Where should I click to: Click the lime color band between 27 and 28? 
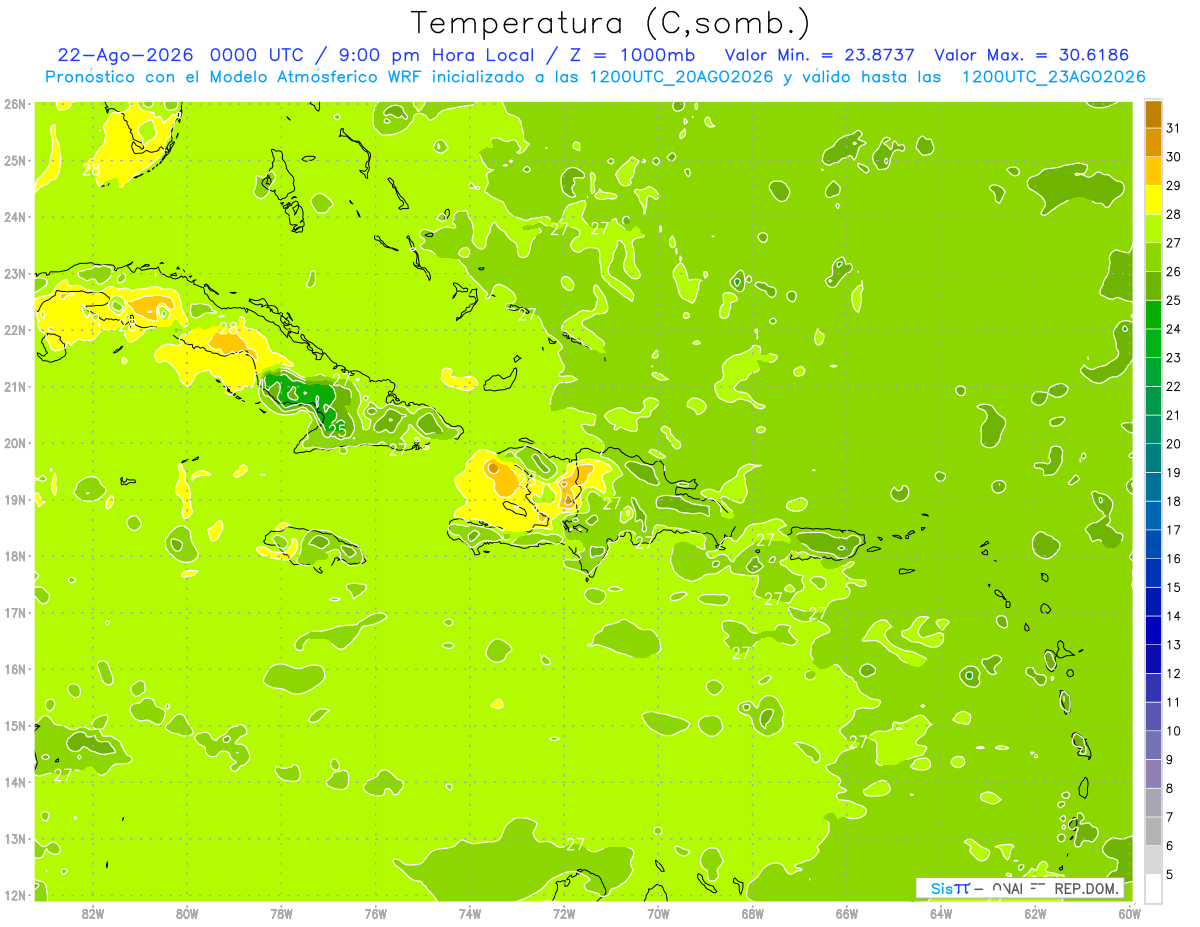point(1153,229)
